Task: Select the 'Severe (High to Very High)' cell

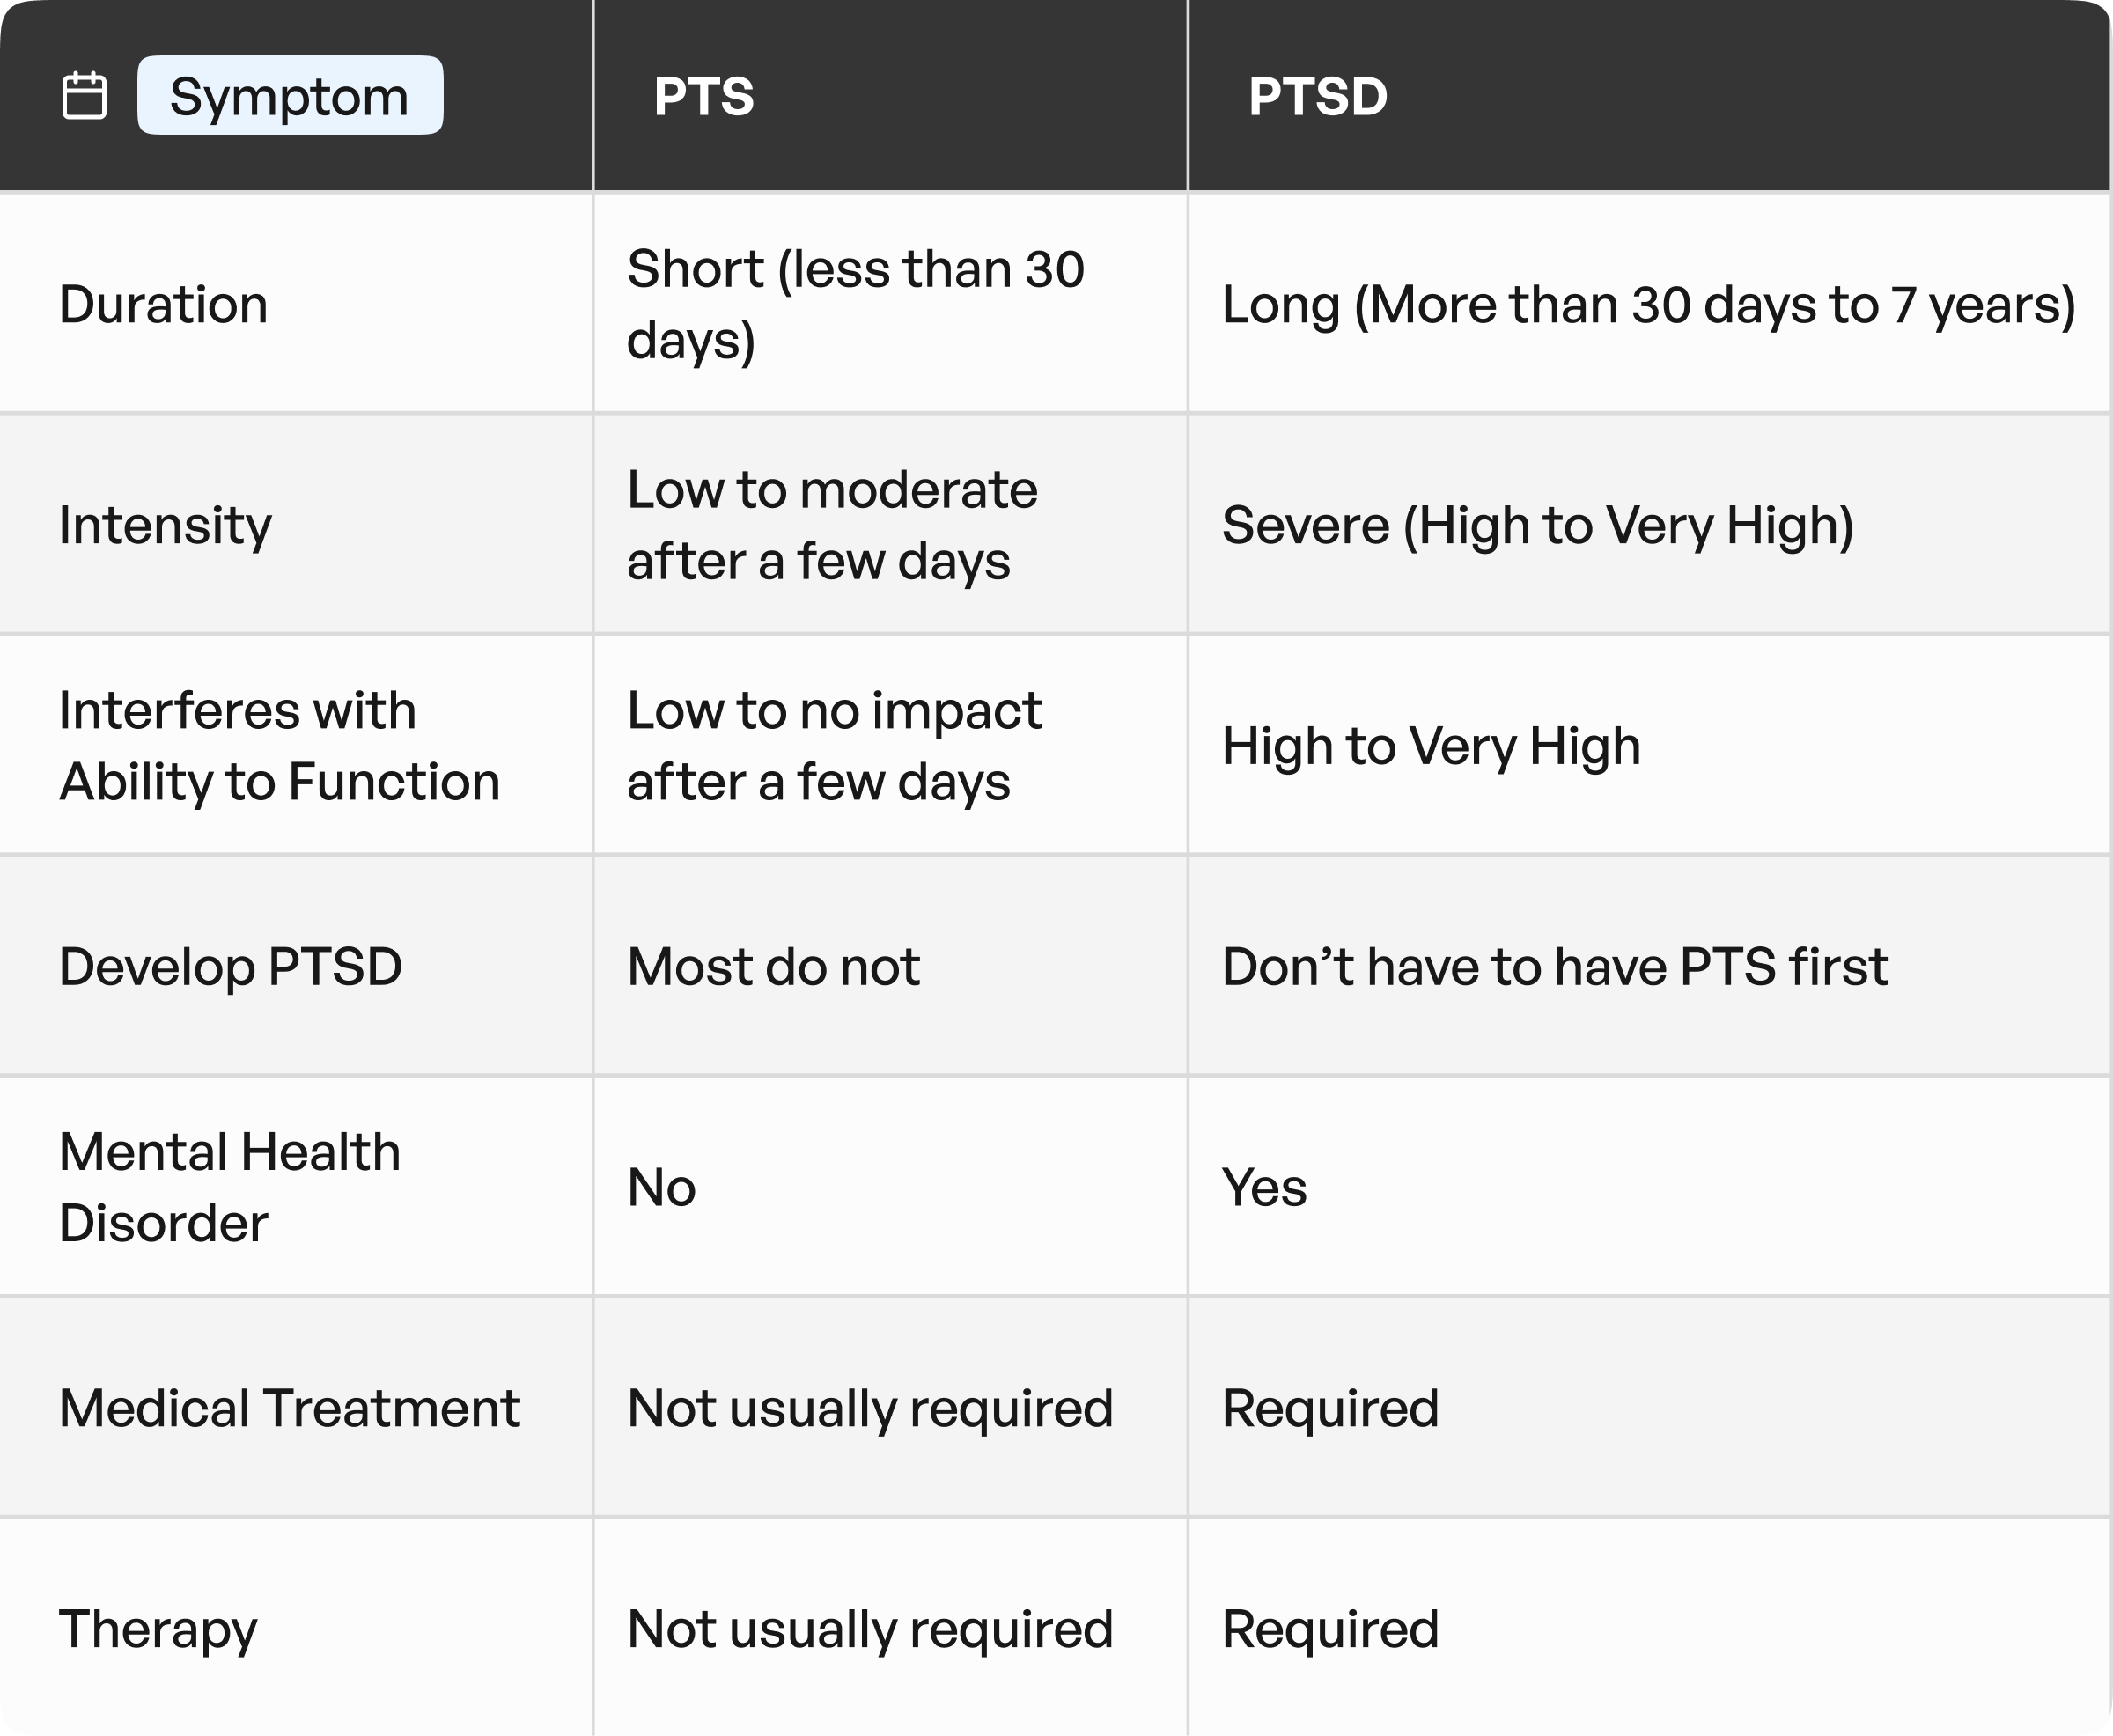Action: (x=1538, y=525)
